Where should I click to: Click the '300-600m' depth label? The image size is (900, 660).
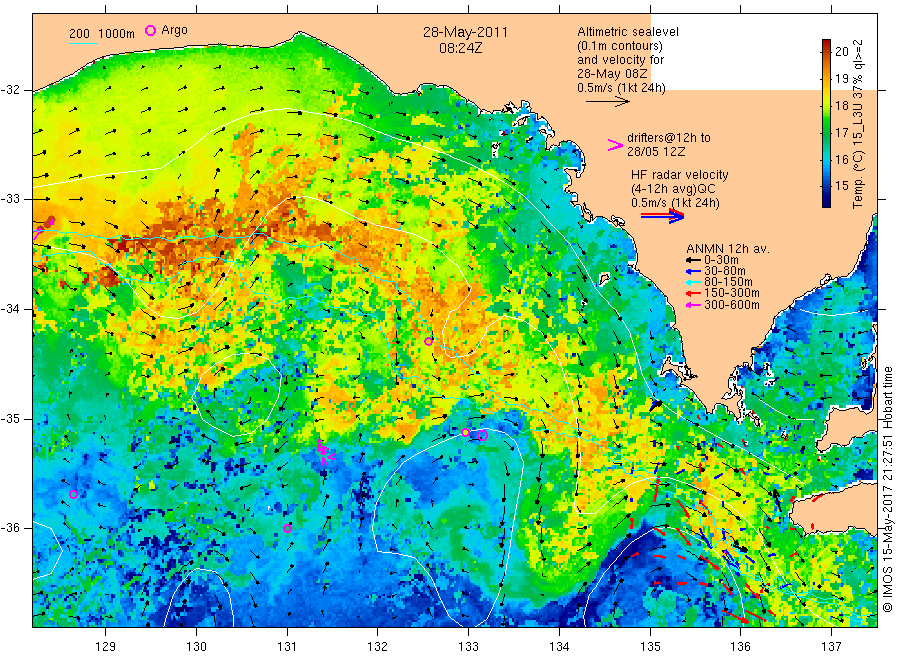(x=731, y=305)
